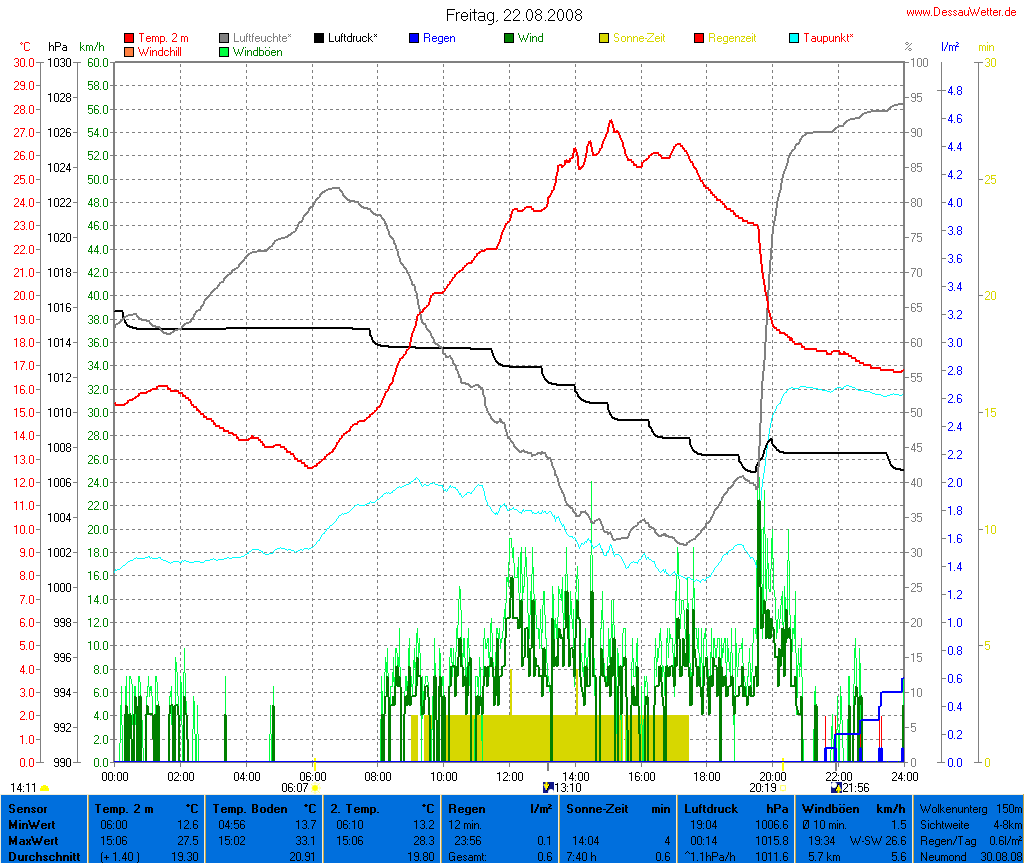Screen dimensions: 1024x863
Task: Open the www.DessauWetter.de link
Action: pyautogui.click(x=962, y=12)
